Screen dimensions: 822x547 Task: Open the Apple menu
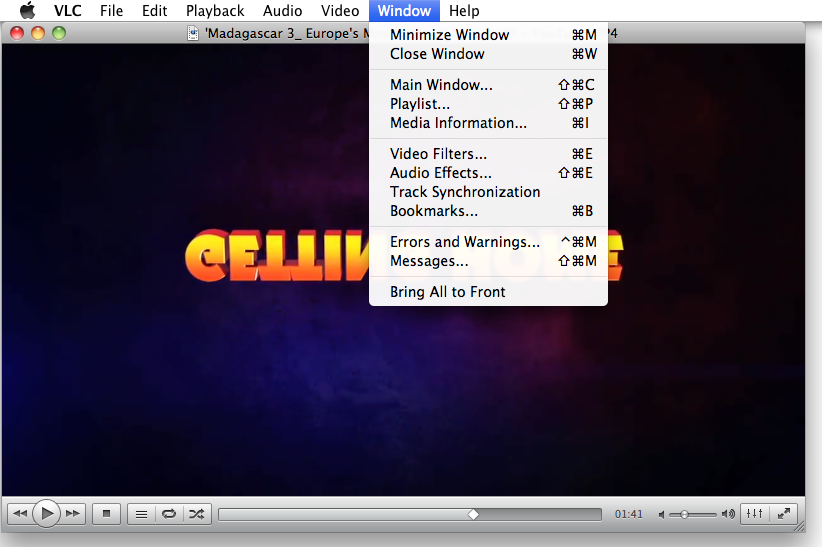pyautogui.click(x=27, y=11)
